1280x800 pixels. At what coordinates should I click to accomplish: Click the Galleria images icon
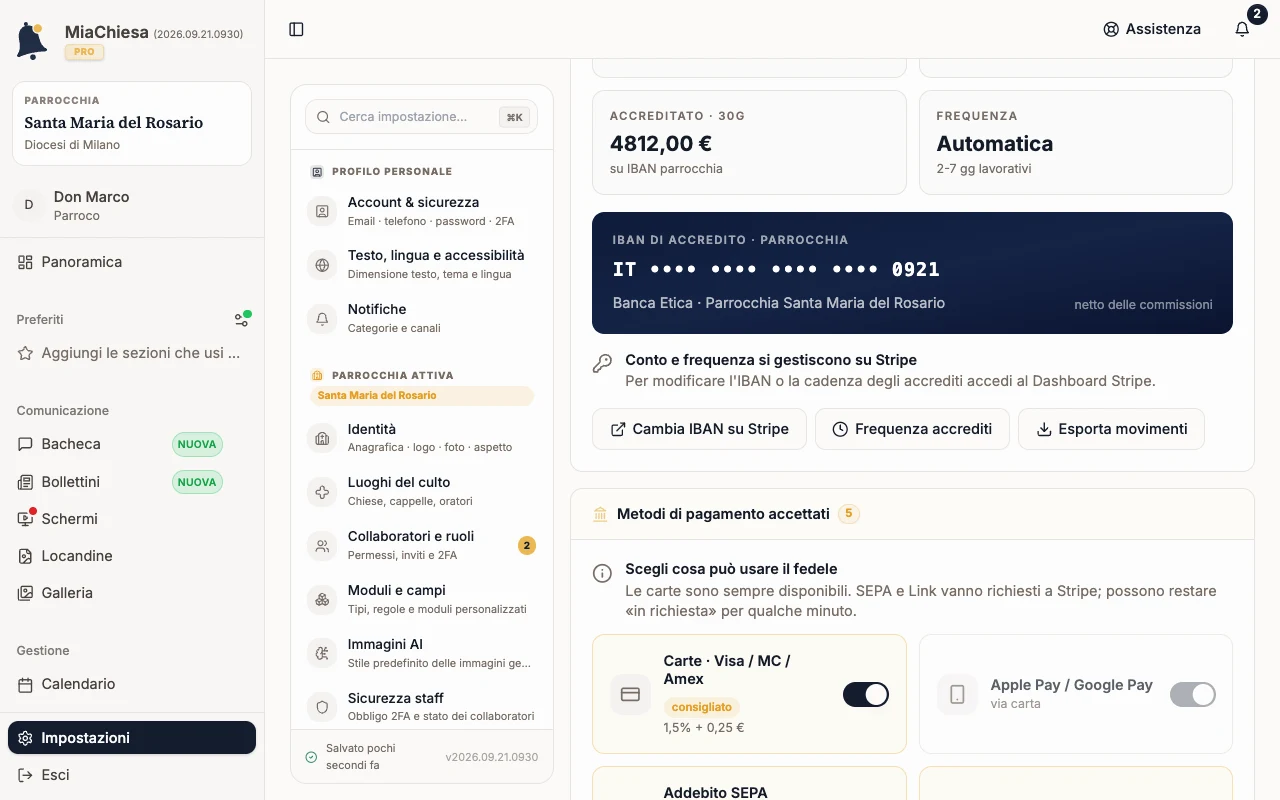click(25, 593)
